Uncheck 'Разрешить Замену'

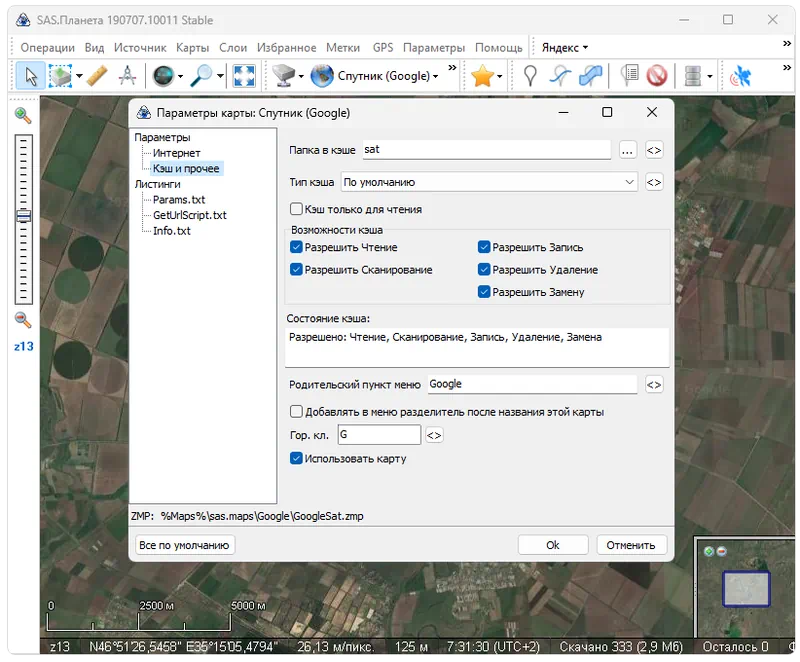tap(484, 292)
